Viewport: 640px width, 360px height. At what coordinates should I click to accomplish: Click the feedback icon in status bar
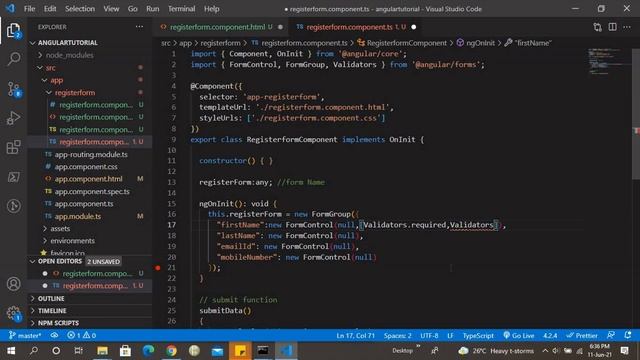tap(611, 336)
